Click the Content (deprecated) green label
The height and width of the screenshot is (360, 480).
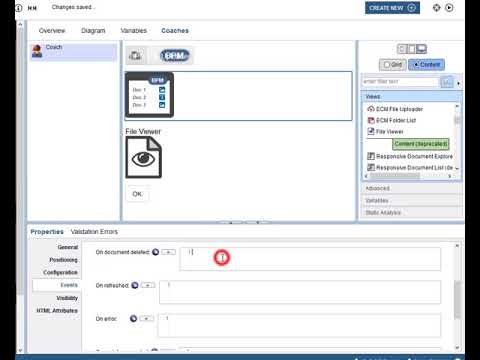421,144
